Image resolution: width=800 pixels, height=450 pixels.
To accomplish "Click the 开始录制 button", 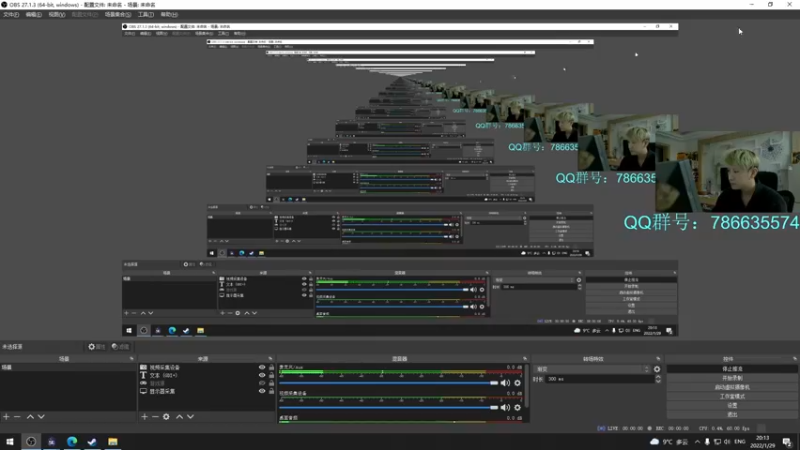I will (x=732, y=378).
